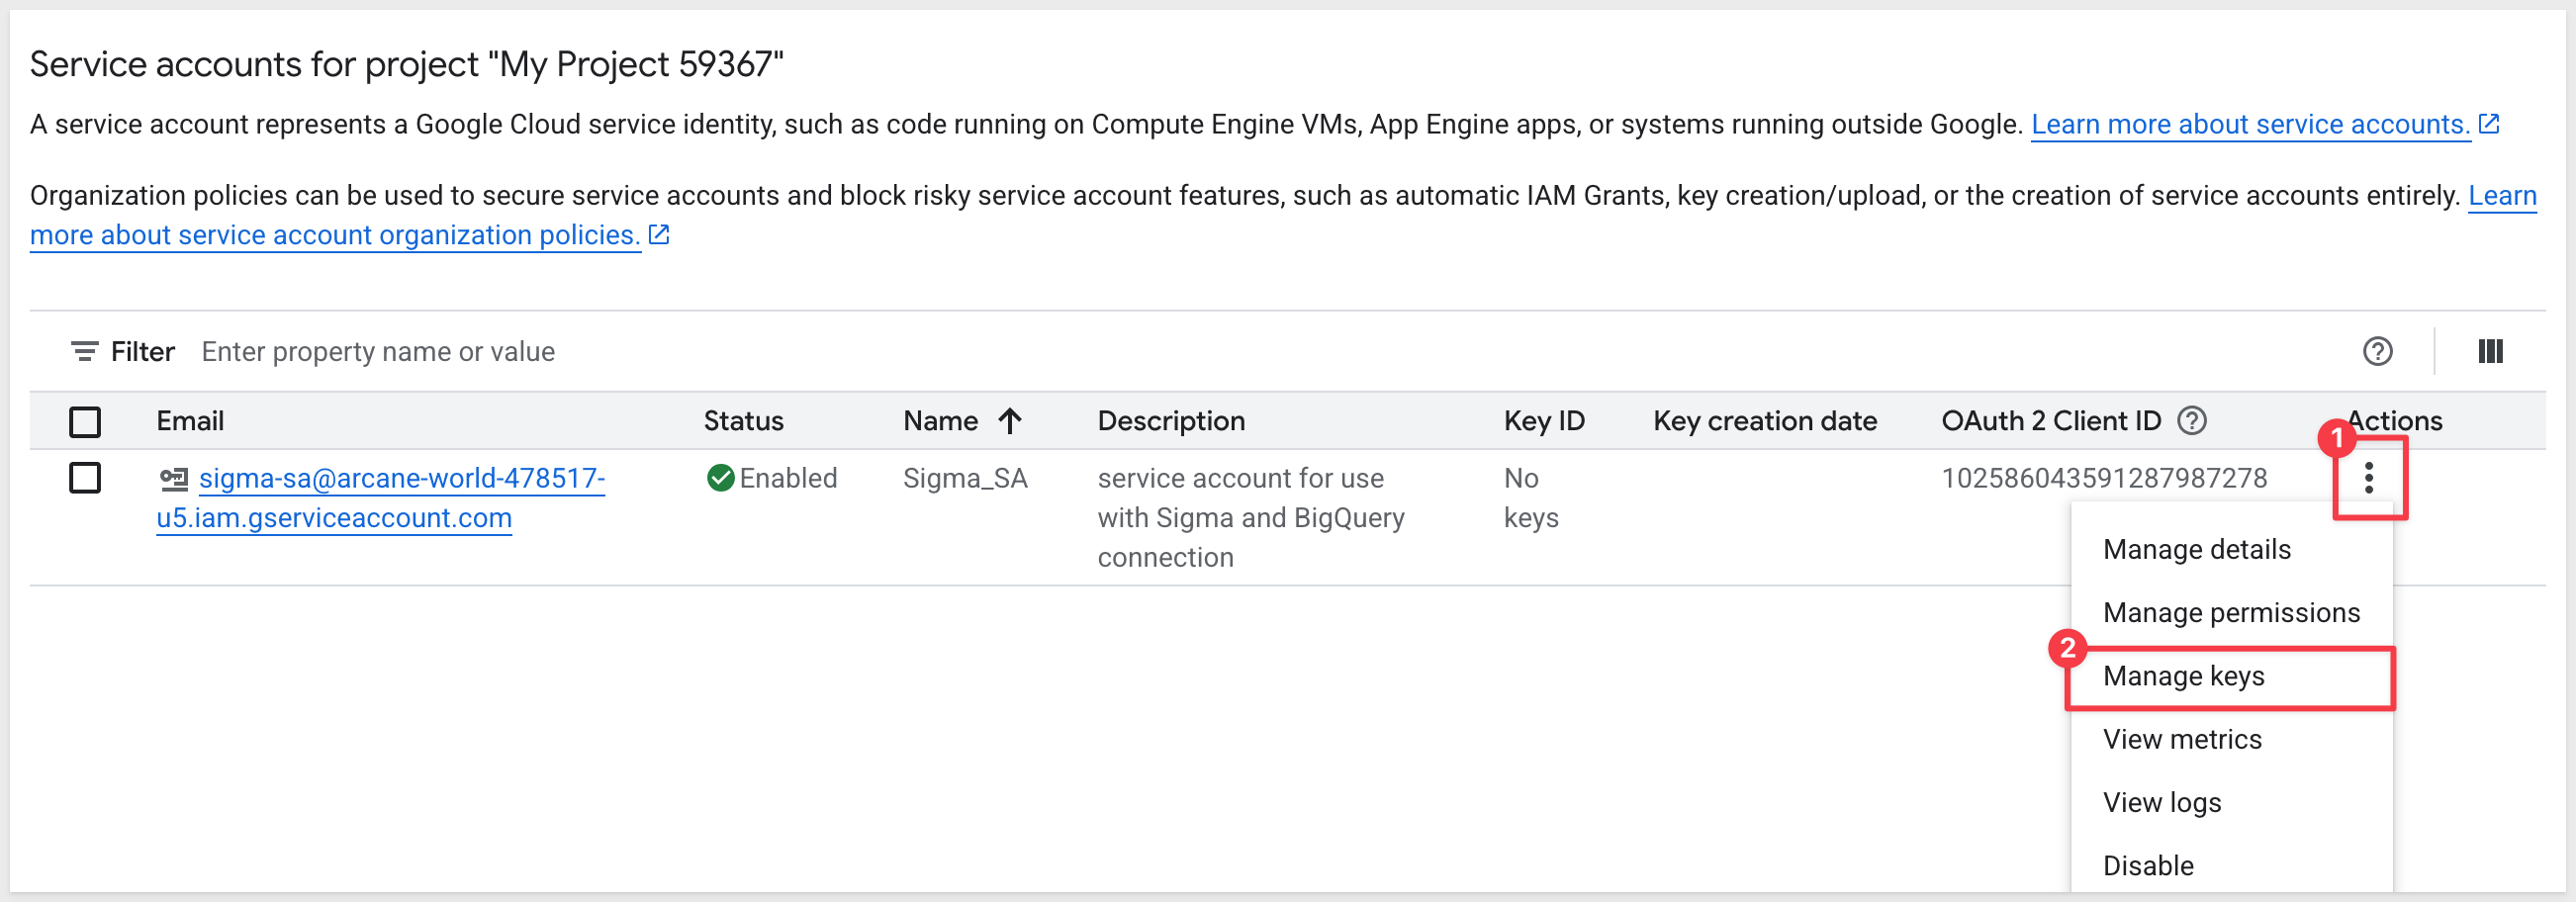Open View metrics from the actions menu
The height and width of the screenshot is (902, 2576).
point(2181,739)
